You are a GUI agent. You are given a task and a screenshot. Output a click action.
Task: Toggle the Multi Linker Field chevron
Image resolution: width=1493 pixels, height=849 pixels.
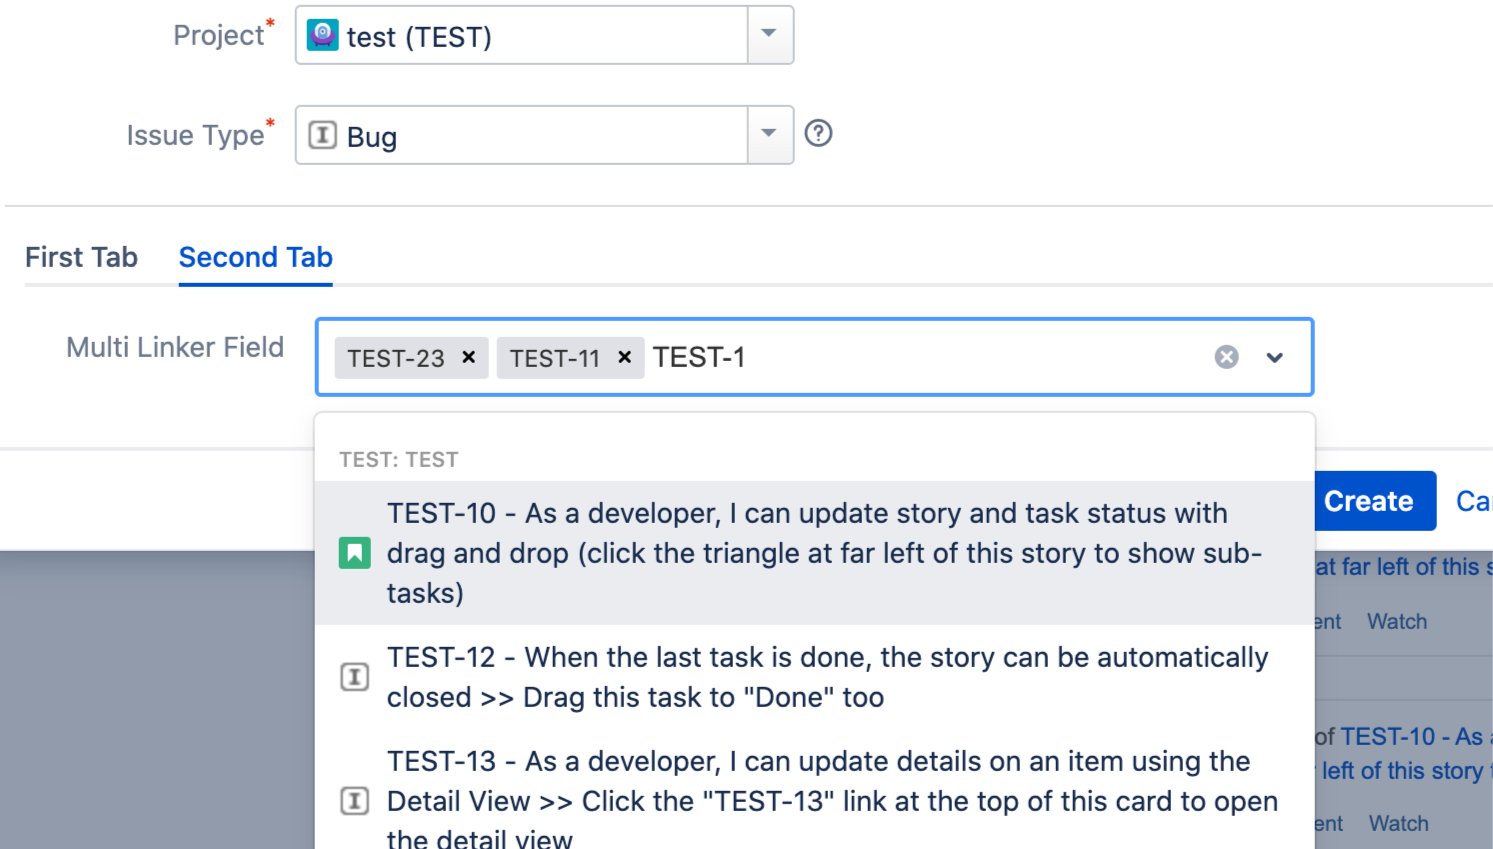pos(1274,357)
